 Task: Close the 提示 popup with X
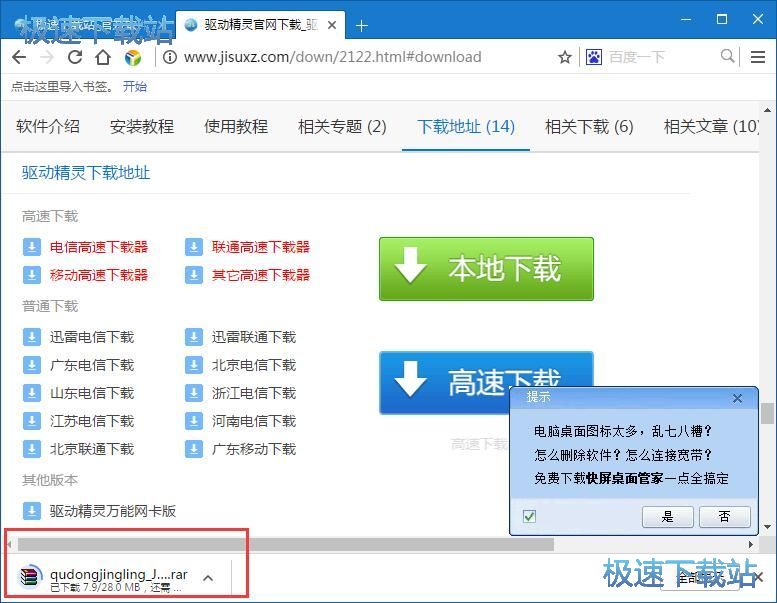point(737,398)
